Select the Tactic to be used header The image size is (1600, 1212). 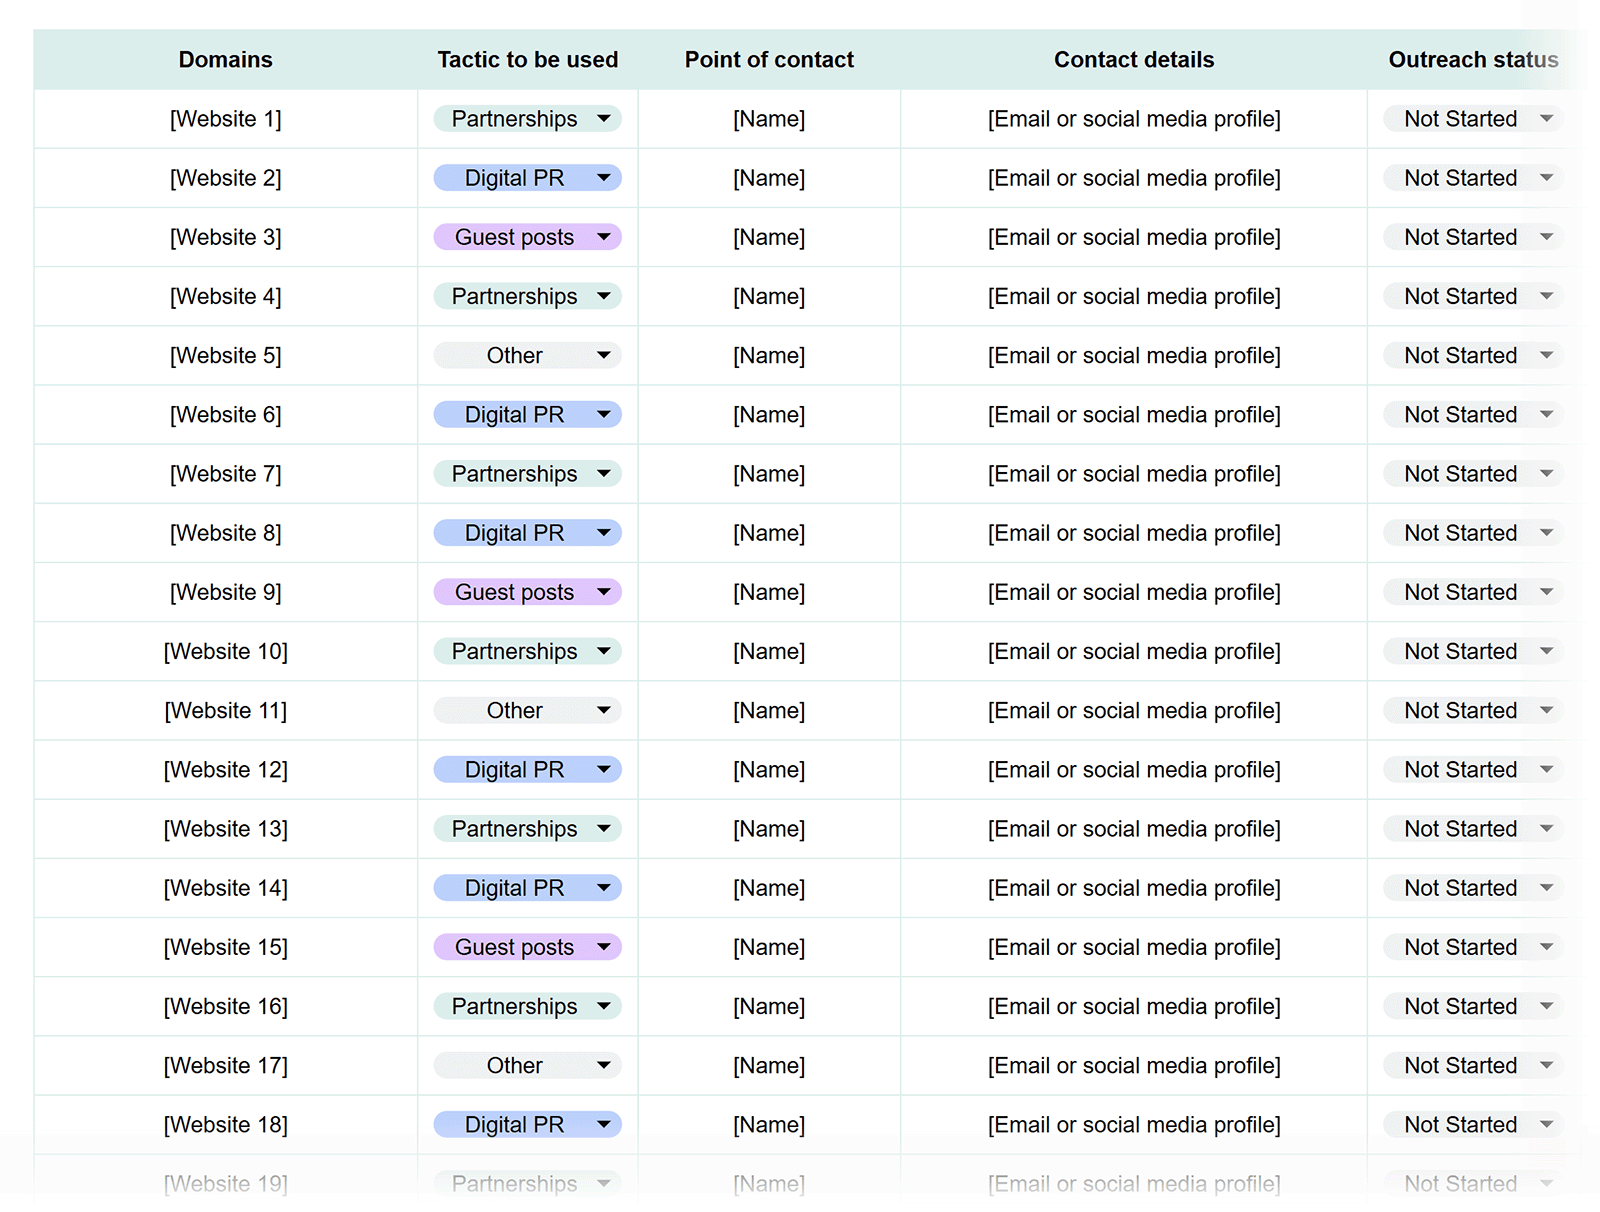(528, 60)
